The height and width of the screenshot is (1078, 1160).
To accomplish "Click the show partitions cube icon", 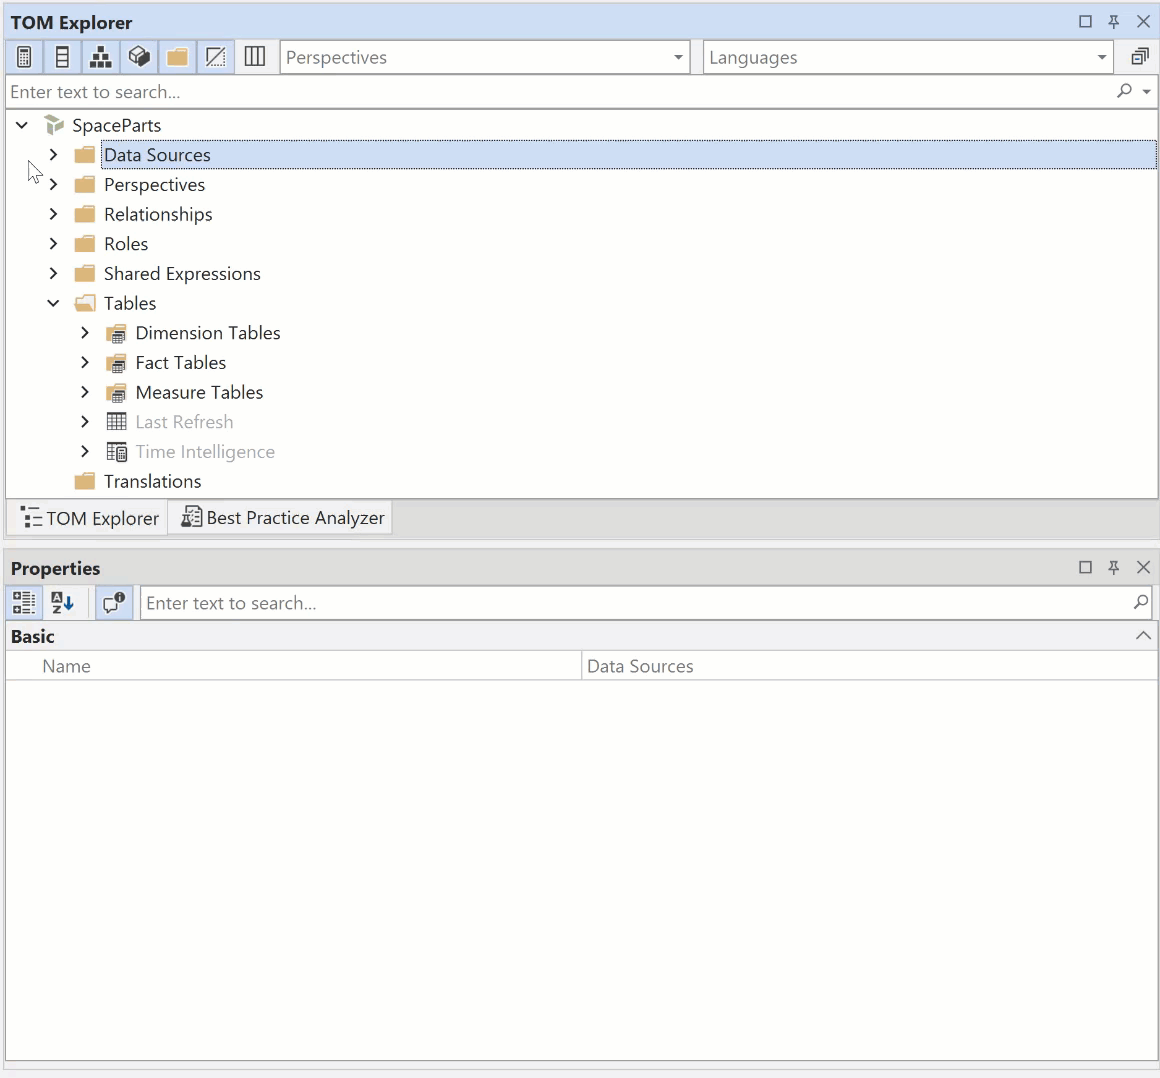I will point(139,57).
